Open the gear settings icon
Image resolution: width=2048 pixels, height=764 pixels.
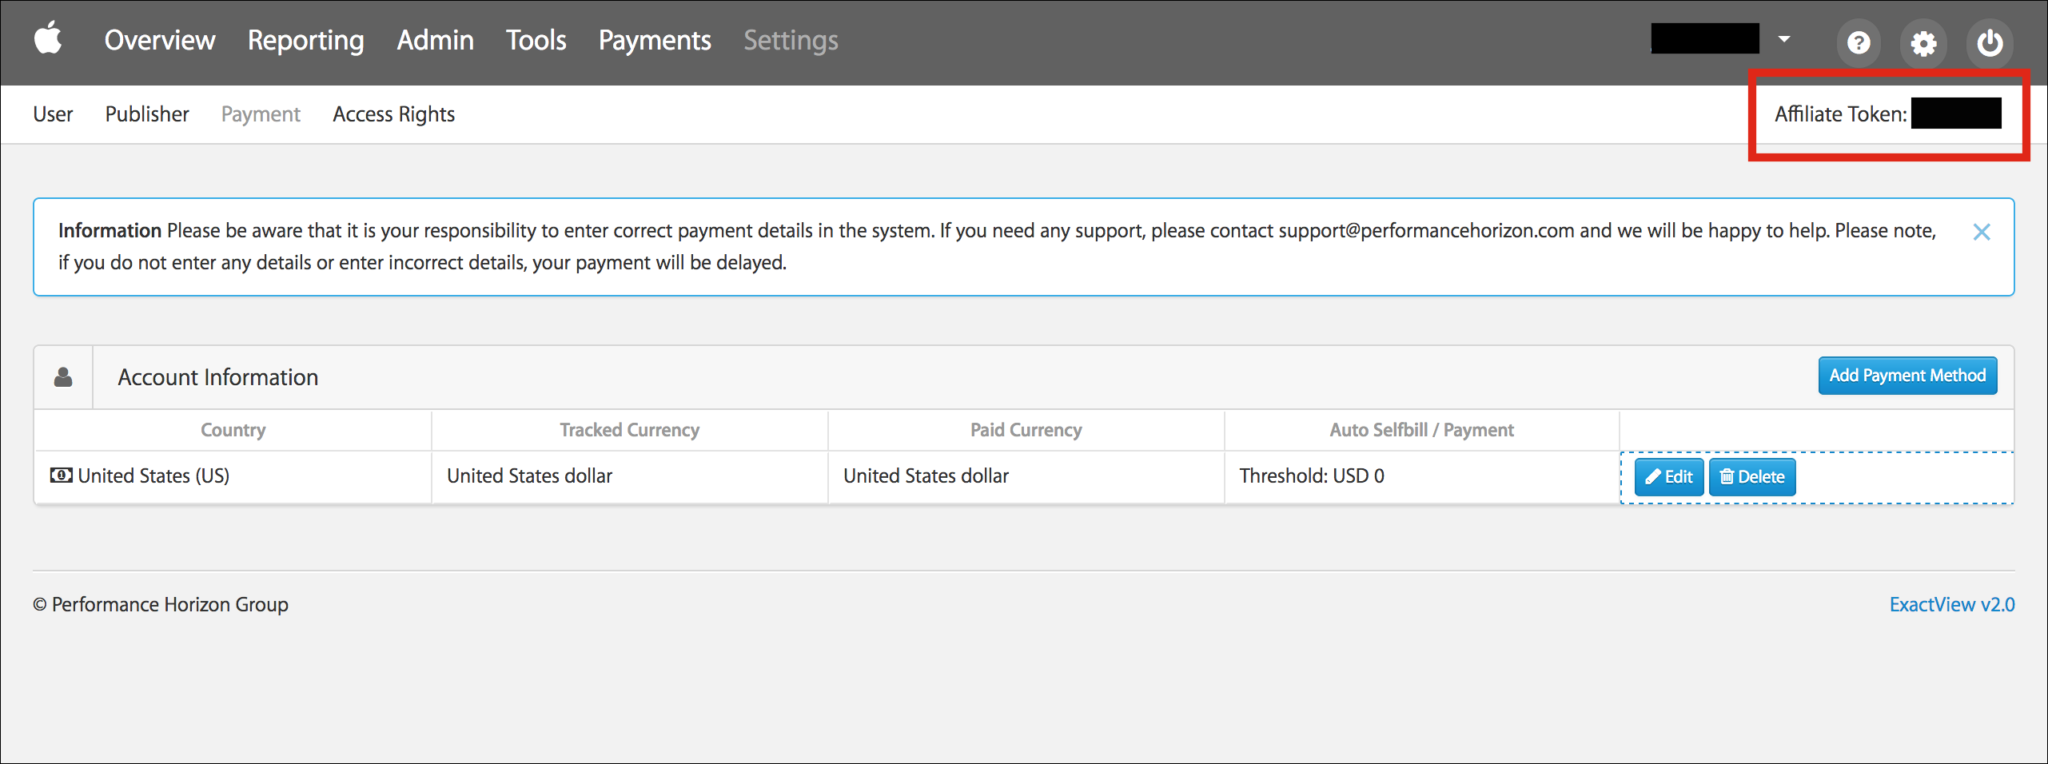pyautogui.click(x=1923, y=43)
